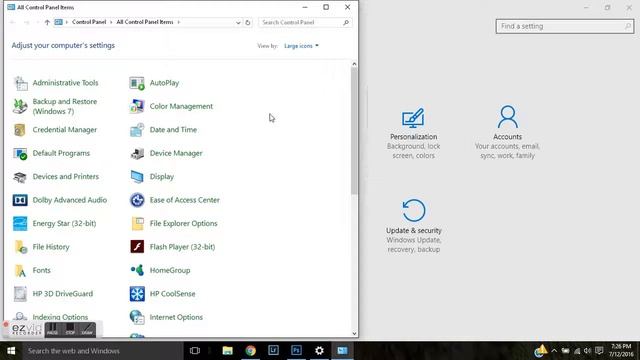Click Control Panel in the breadcrumb path
This screenshot has height=360, width=640.
pos(89,22)
